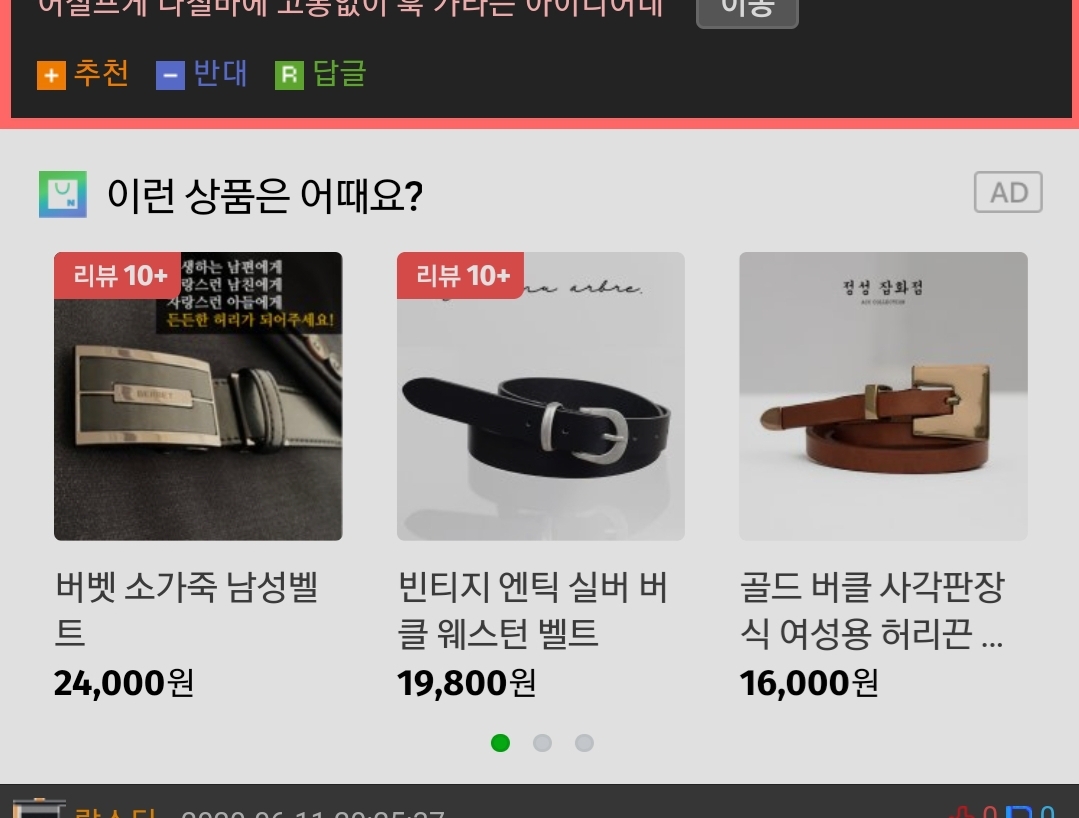Open the brown gold-buckle belt image
Screen dimensions: 1079x818
point(884,396)
